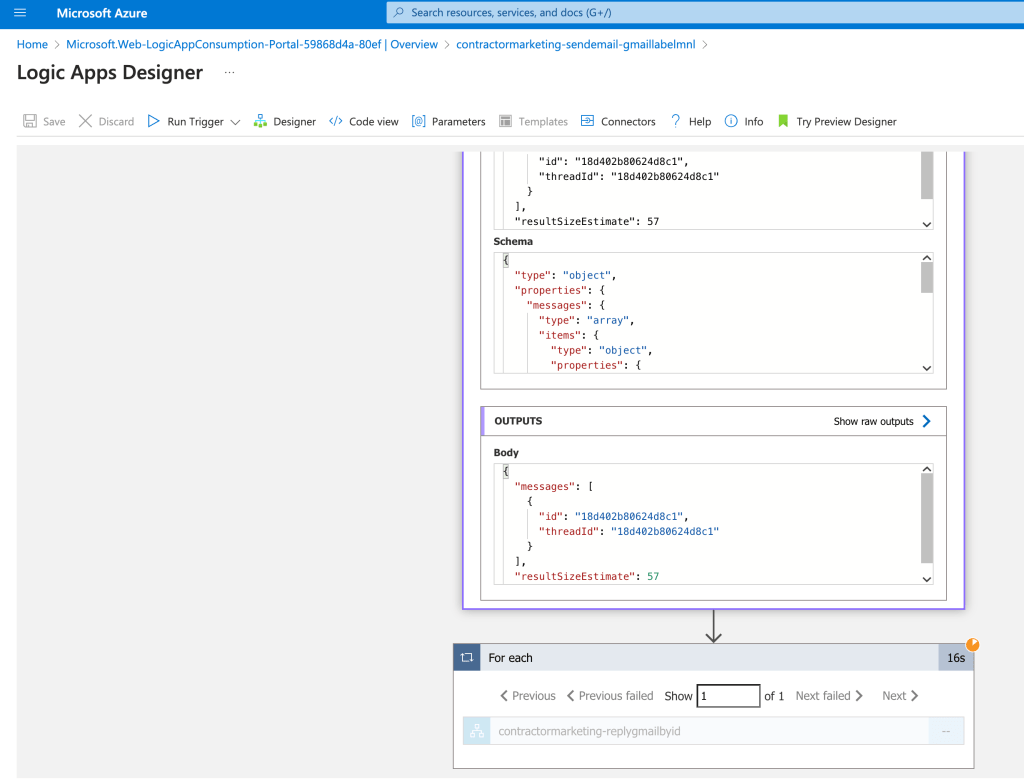Image resolution: width=1024 pixels, height=779 pixels.
Task: Switch to Designer view
Action: (x=285, y=121)
